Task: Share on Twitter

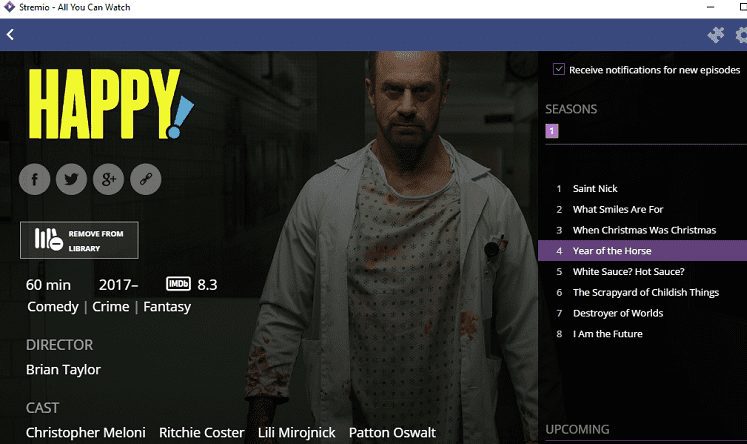Action: (71, 179)
